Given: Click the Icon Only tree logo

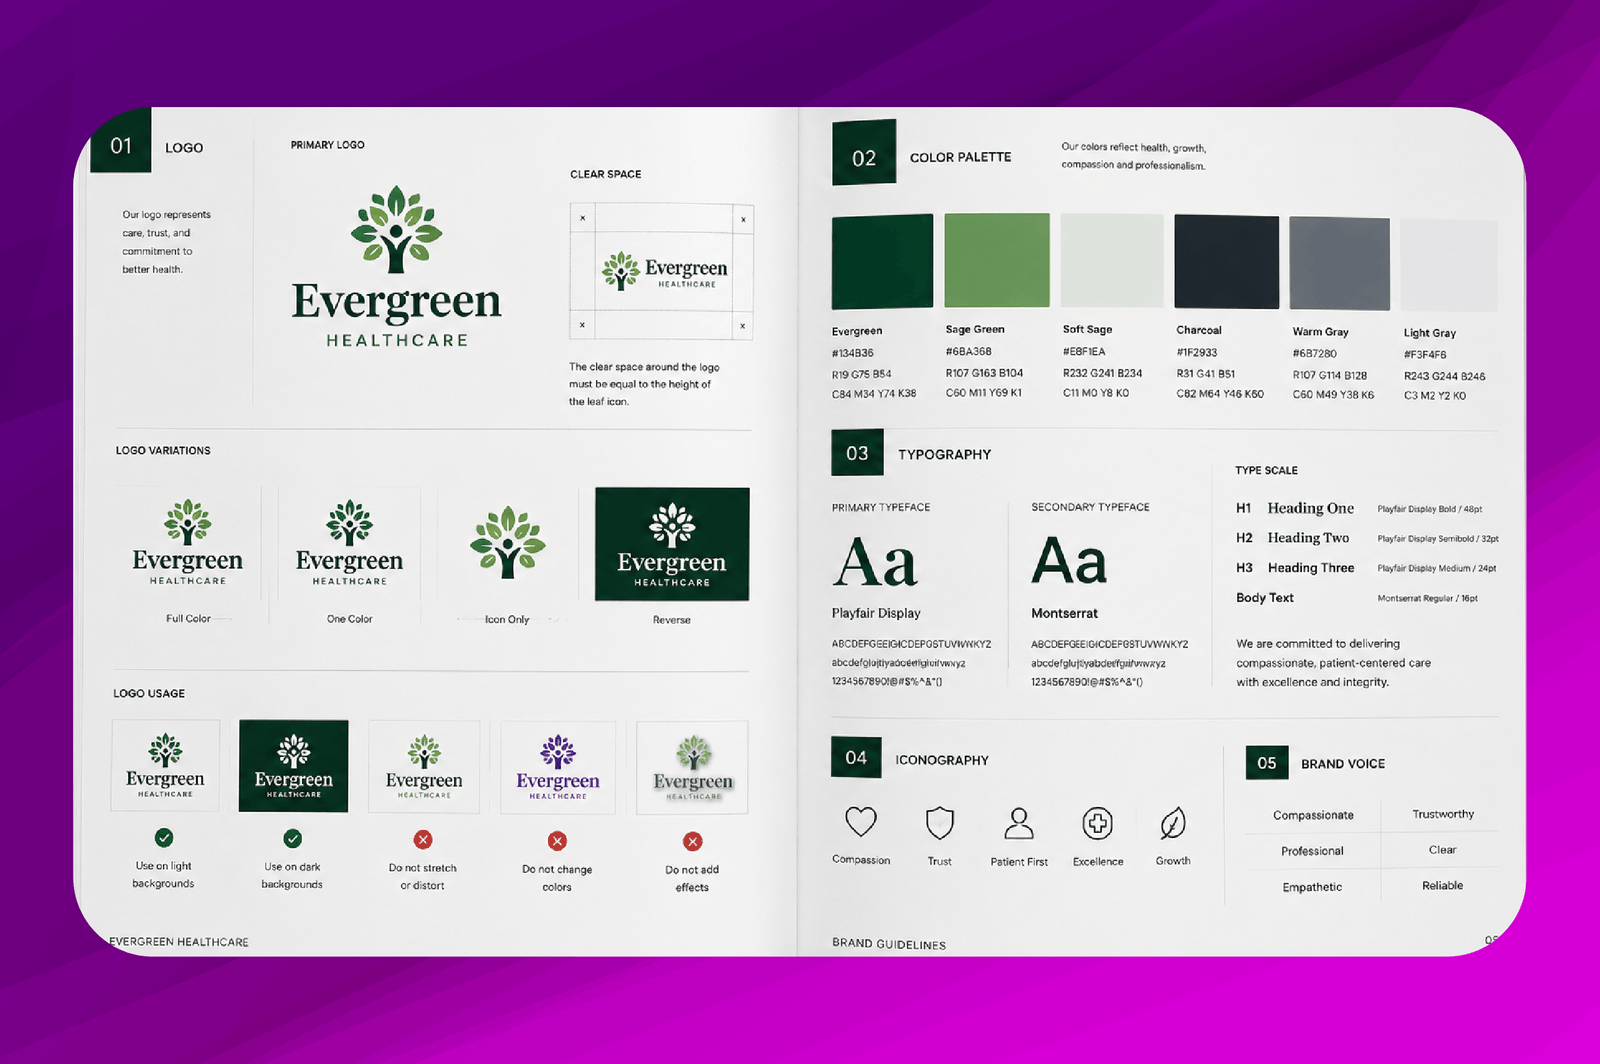Looking at the screenshot, I should (508, 542).
